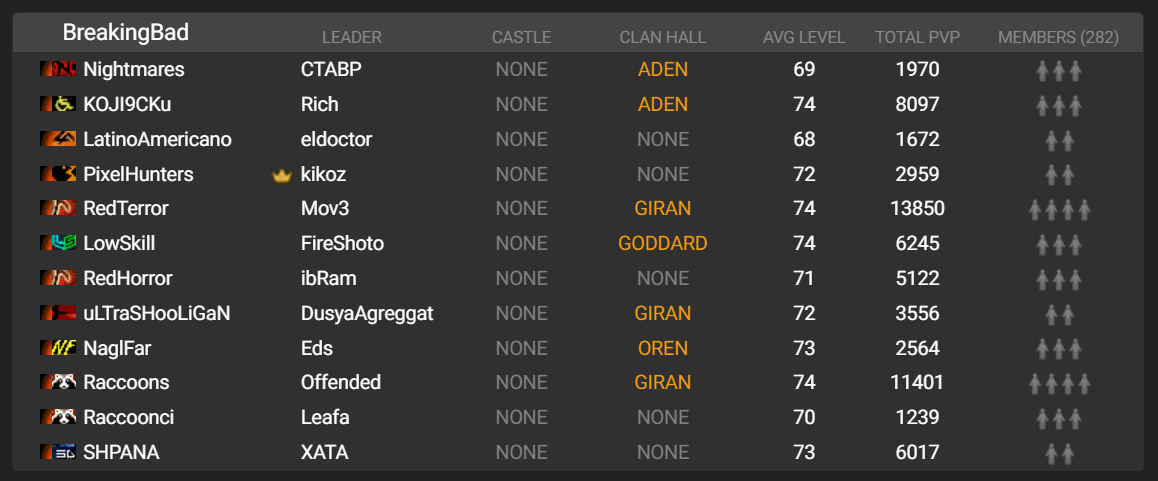Screen dimensions: 1158x481
Task: Click the LatinoAmericano clan crest icon
Action: pyautogui.click(x=58, y=139)
